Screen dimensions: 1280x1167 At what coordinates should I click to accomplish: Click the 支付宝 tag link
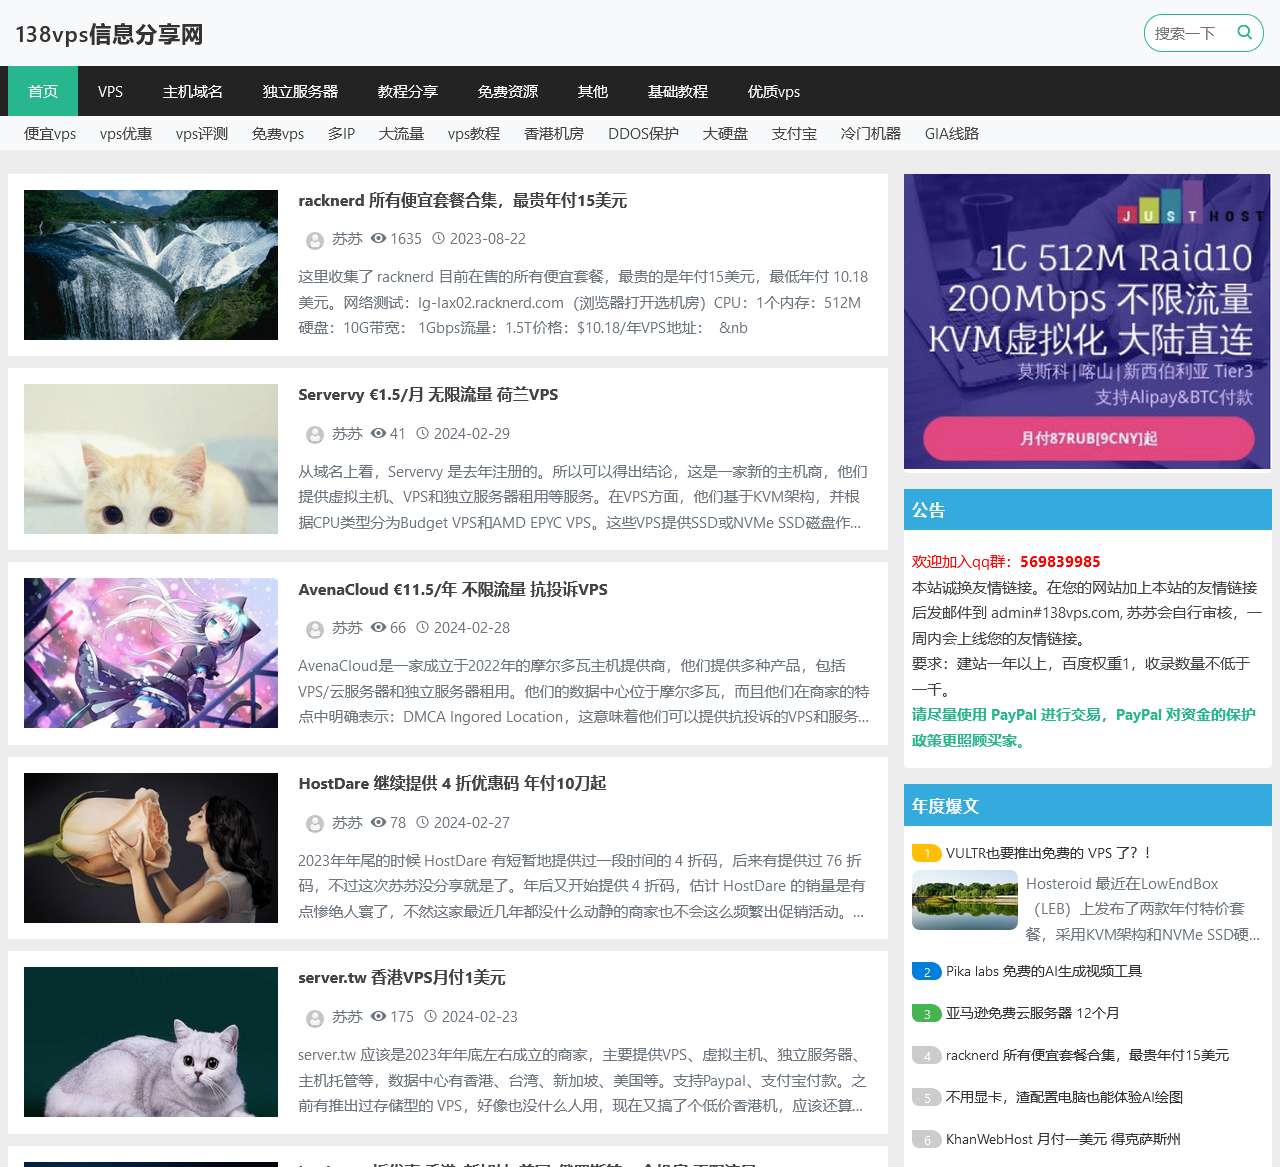(794, 133)
